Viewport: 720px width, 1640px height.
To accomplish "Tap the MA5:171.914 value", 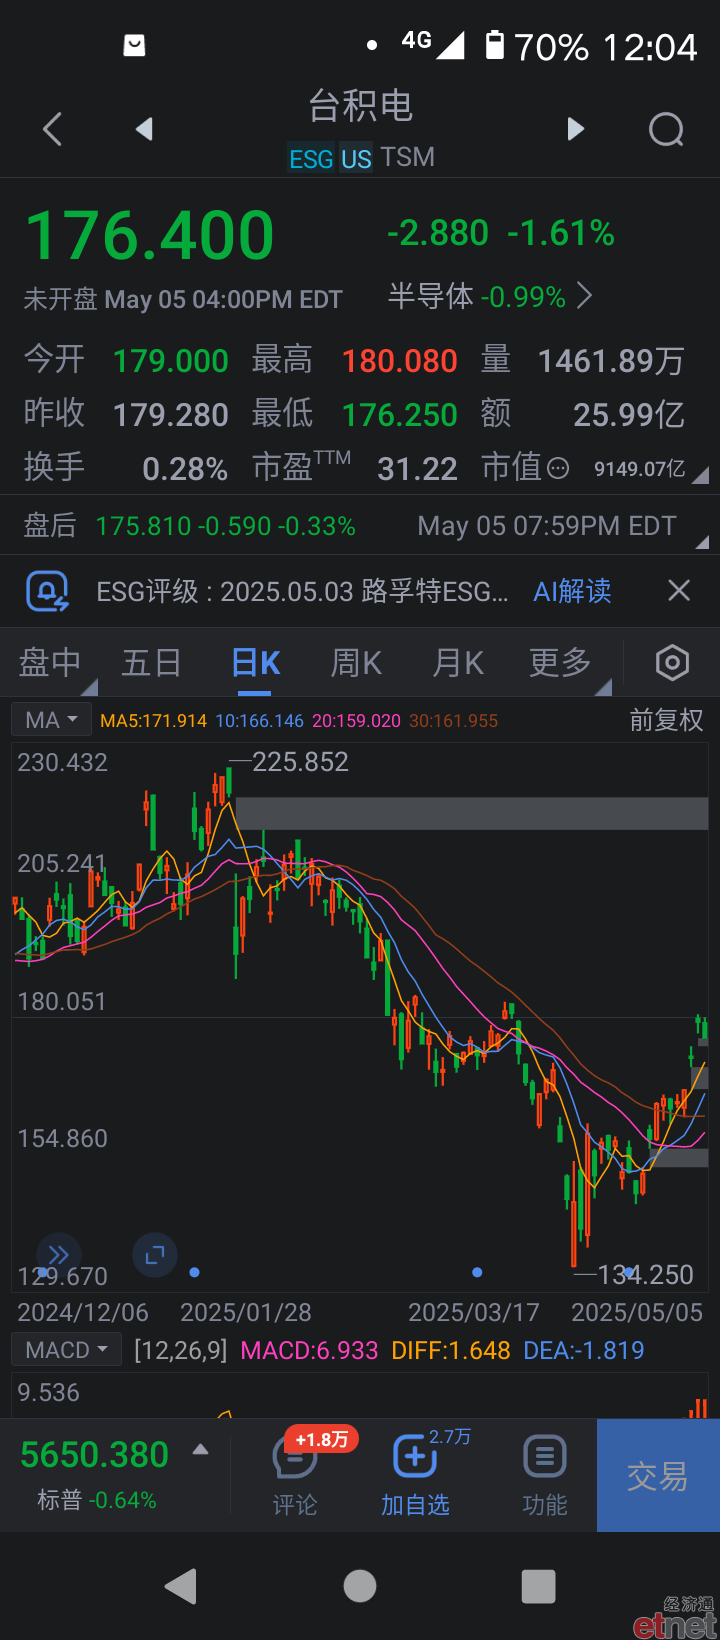I will point(154,721).
